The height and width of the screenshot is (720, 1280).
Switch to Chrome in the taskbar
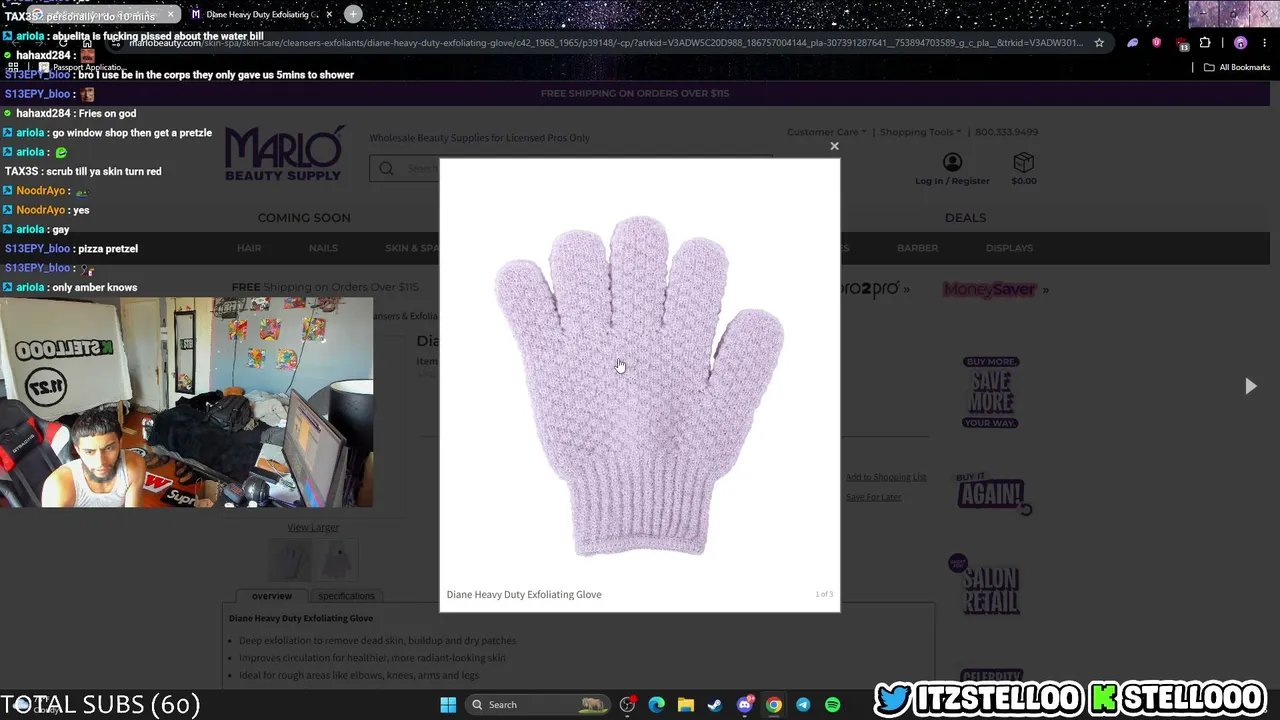click(773, 705)
